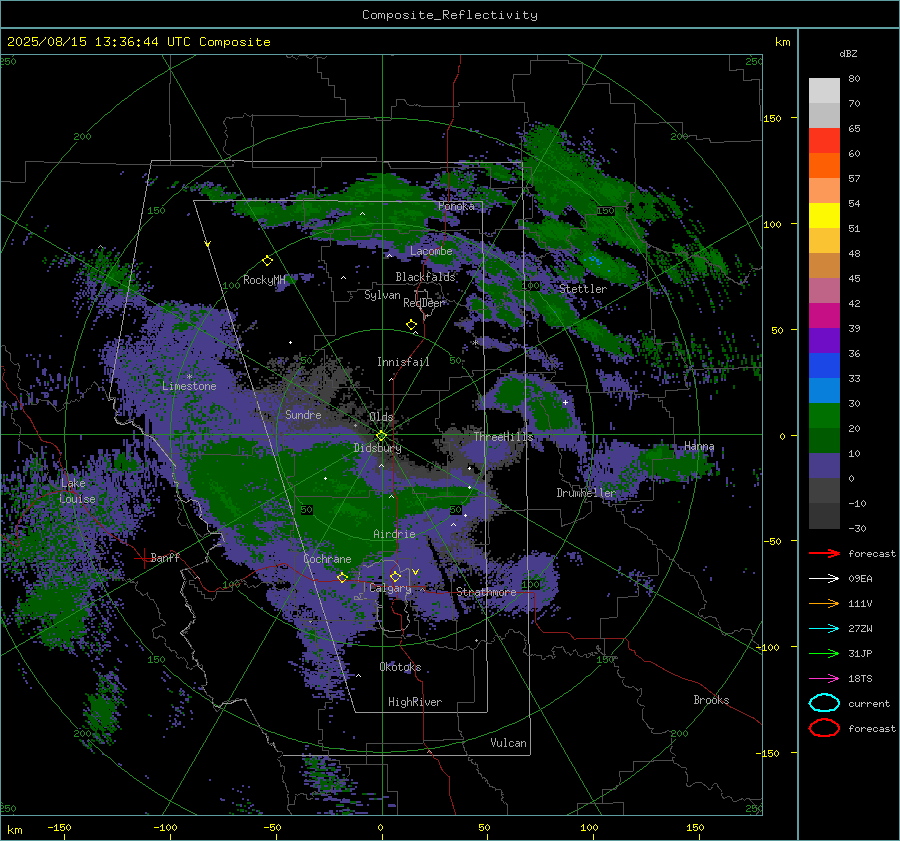Click the ThreeHills label

pyautogui.click(x=503, y=437)
